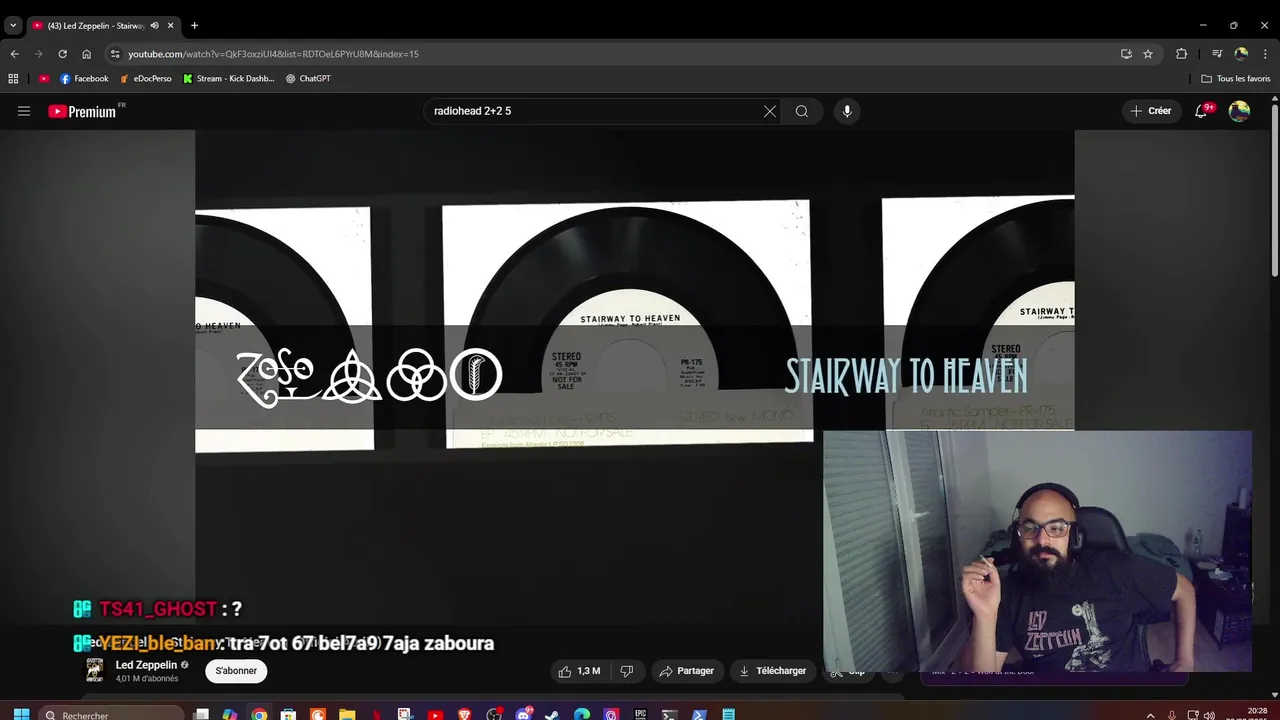Open Chrome three-dot menu

click(x=1265, y=54)
